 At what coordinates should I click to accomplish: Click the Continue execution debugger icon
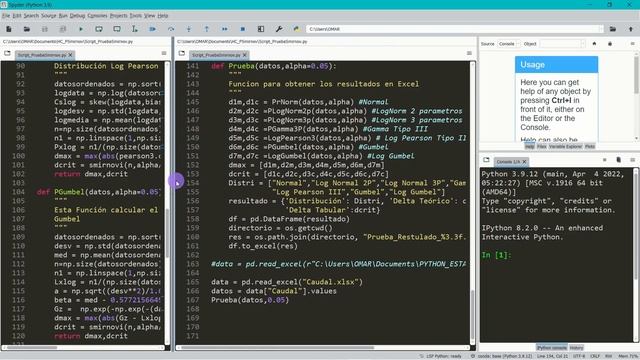click(224, 29)
